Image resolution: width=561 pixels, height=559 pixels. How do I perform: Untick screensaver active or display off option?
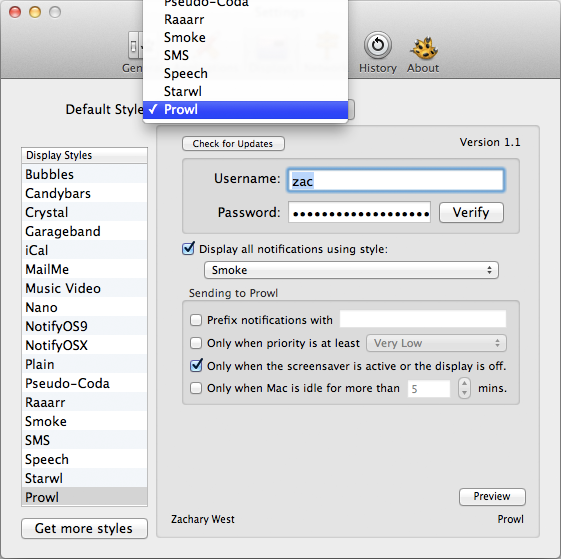(196, 365)
